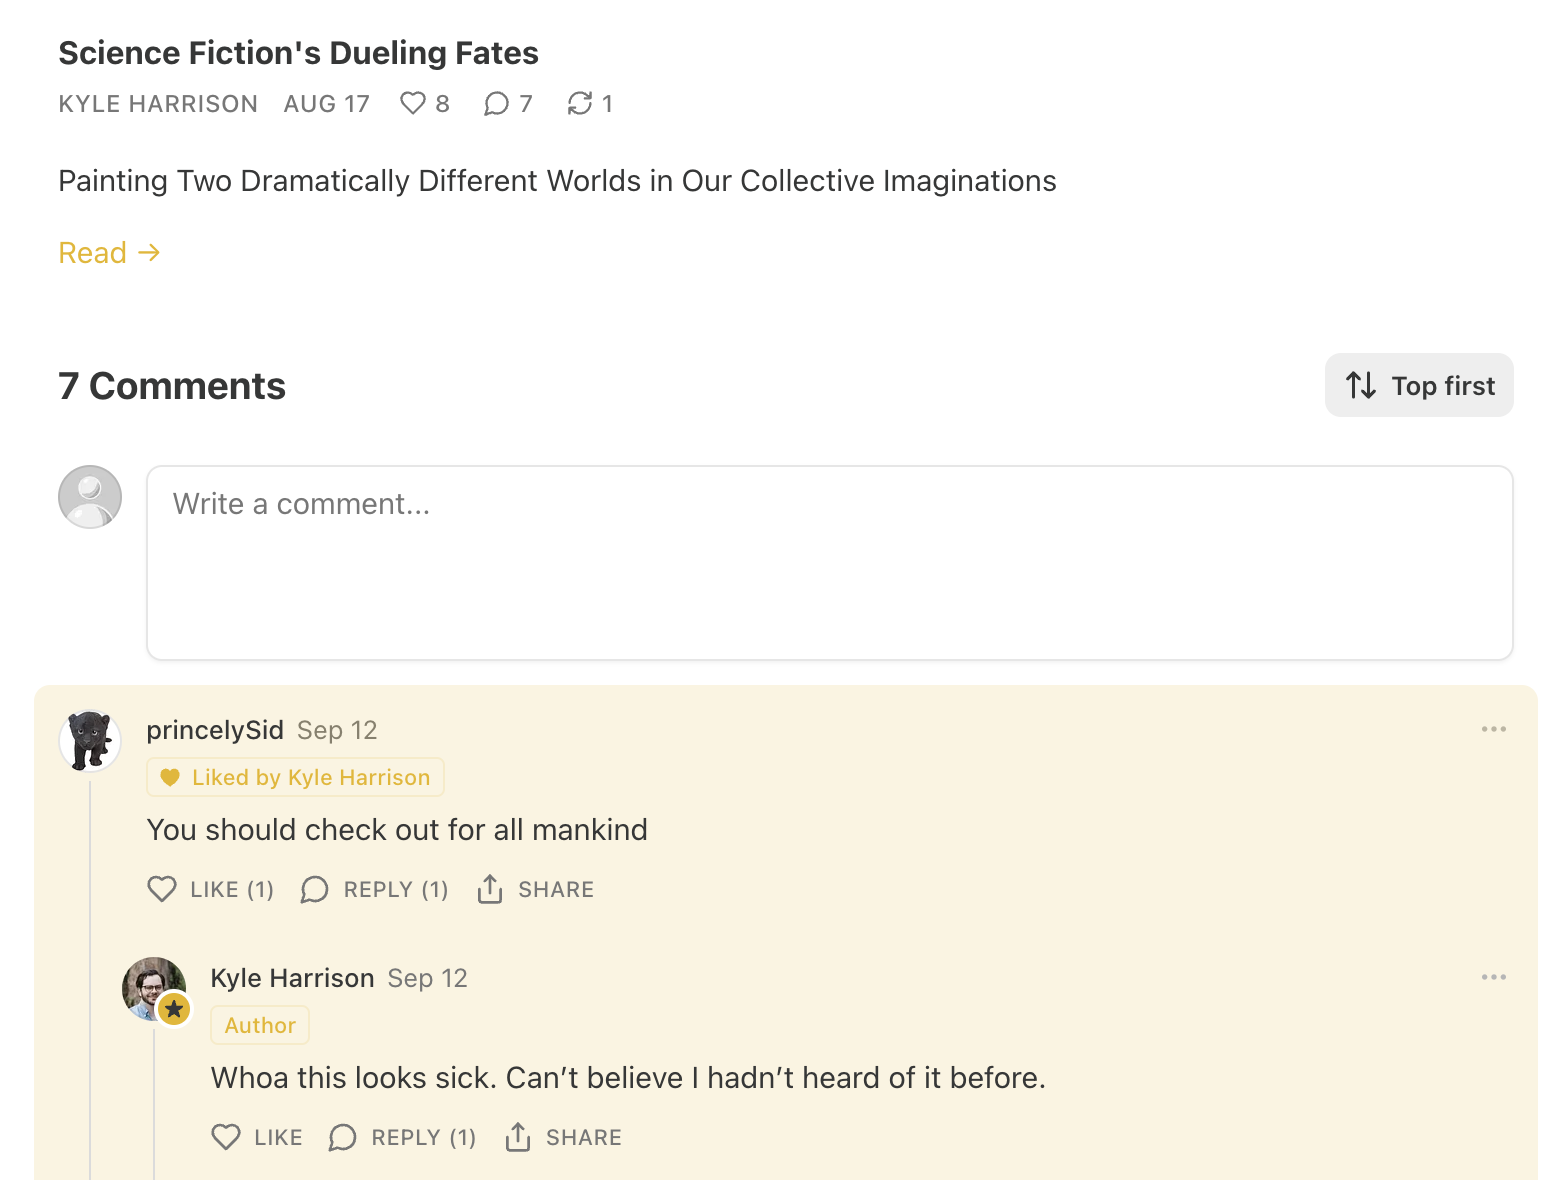Screen dimensions: 1568x1180
Task: Open more options for princelySid's comment
Action: tap(1493, 729)
